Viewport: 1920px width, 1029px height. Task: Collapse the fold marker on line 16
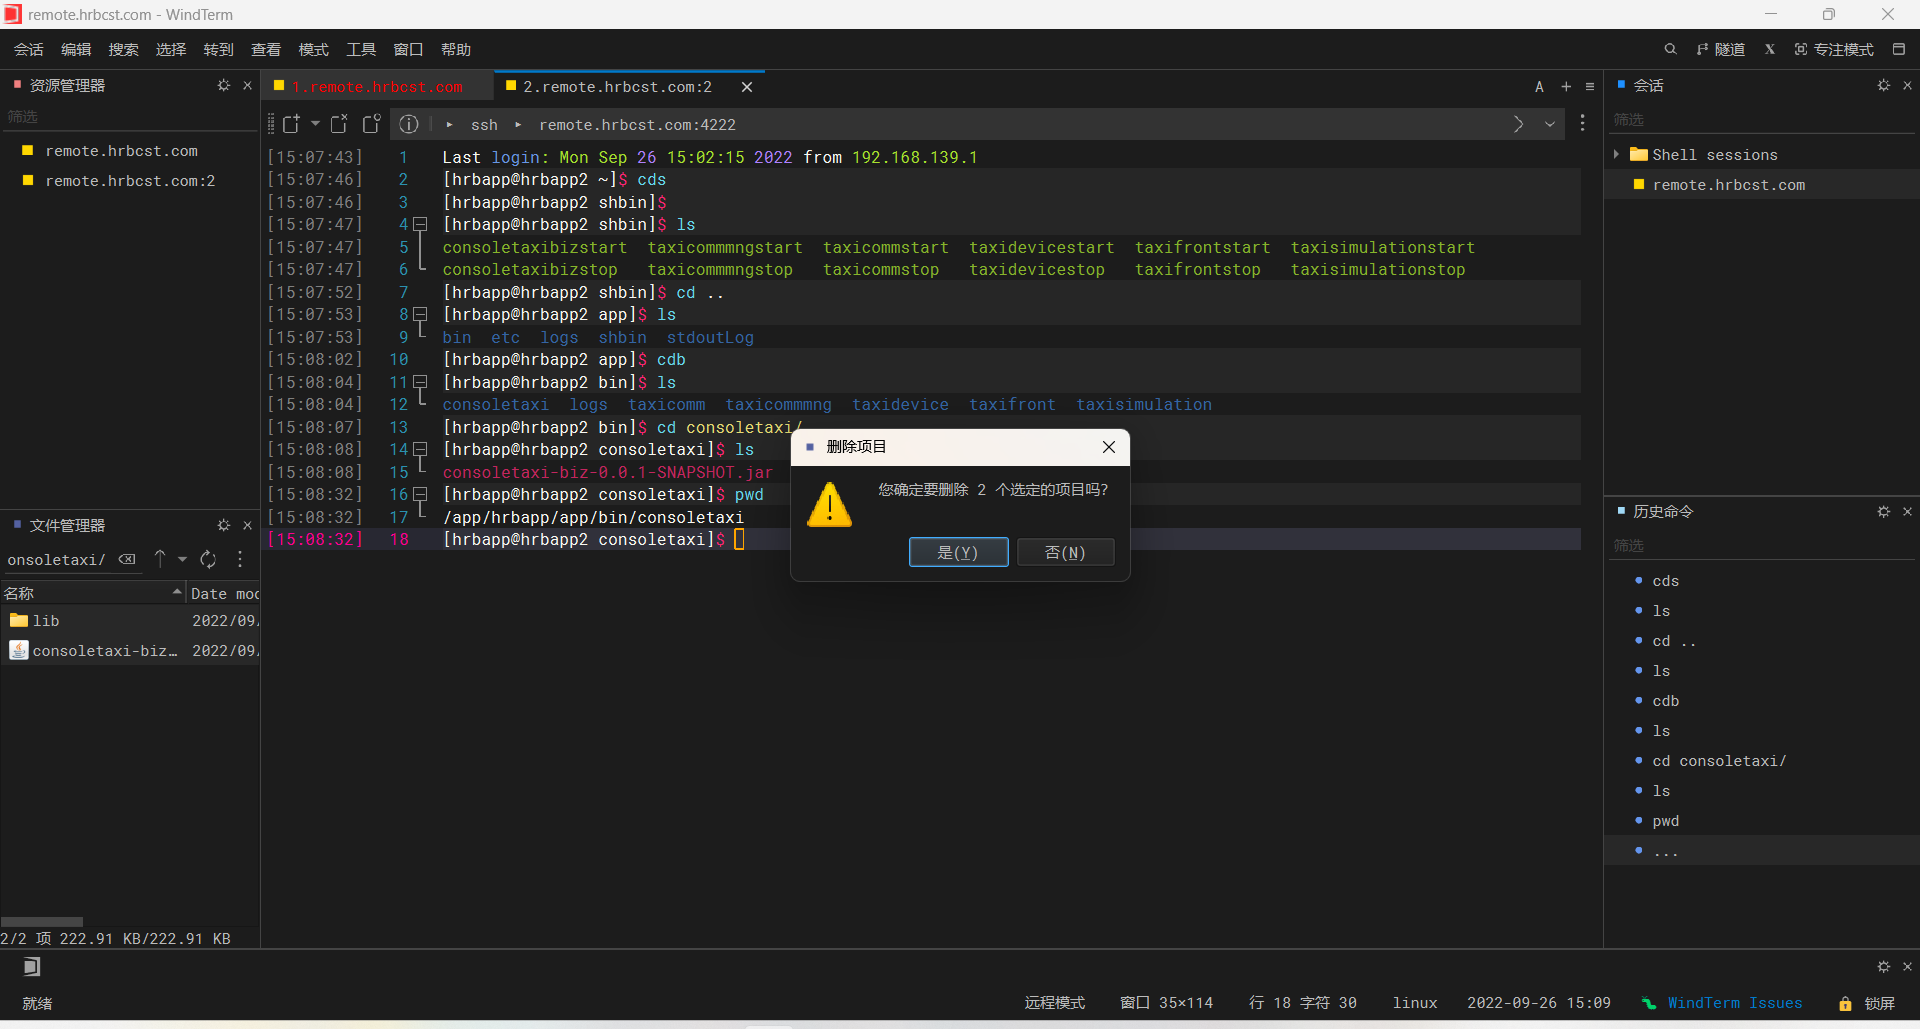pos(421,495)
